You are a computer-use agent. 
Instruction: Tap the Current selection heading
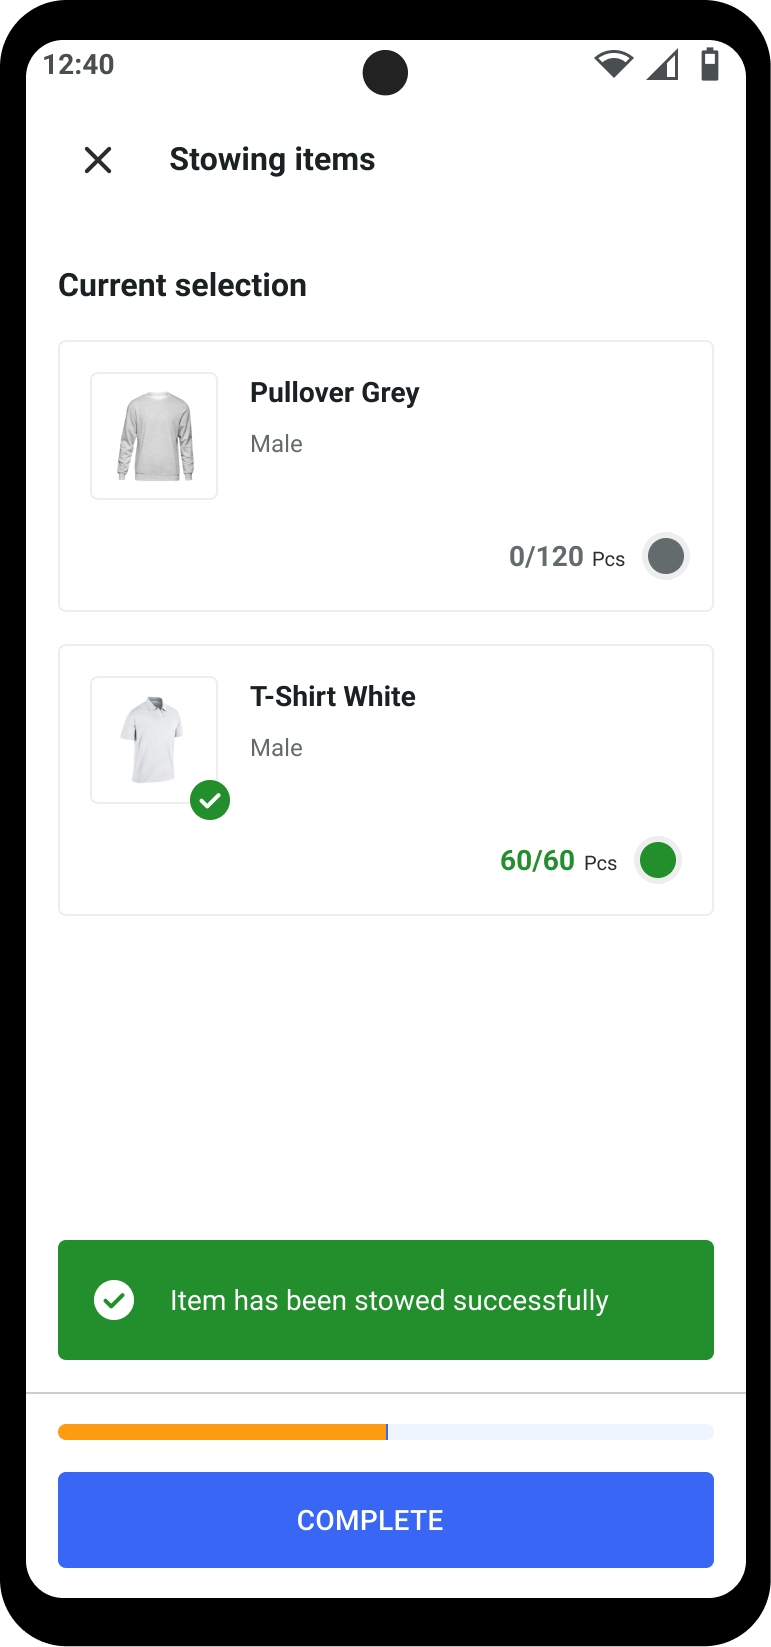click(x=182, y=286)
